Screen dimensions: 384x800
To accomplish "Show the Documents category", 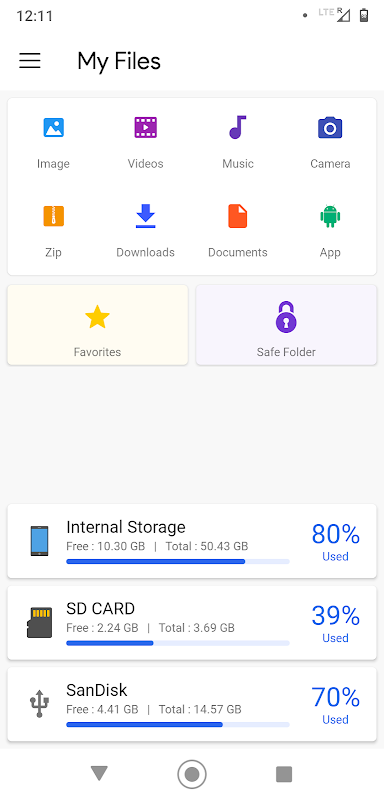I will point(238,231).
